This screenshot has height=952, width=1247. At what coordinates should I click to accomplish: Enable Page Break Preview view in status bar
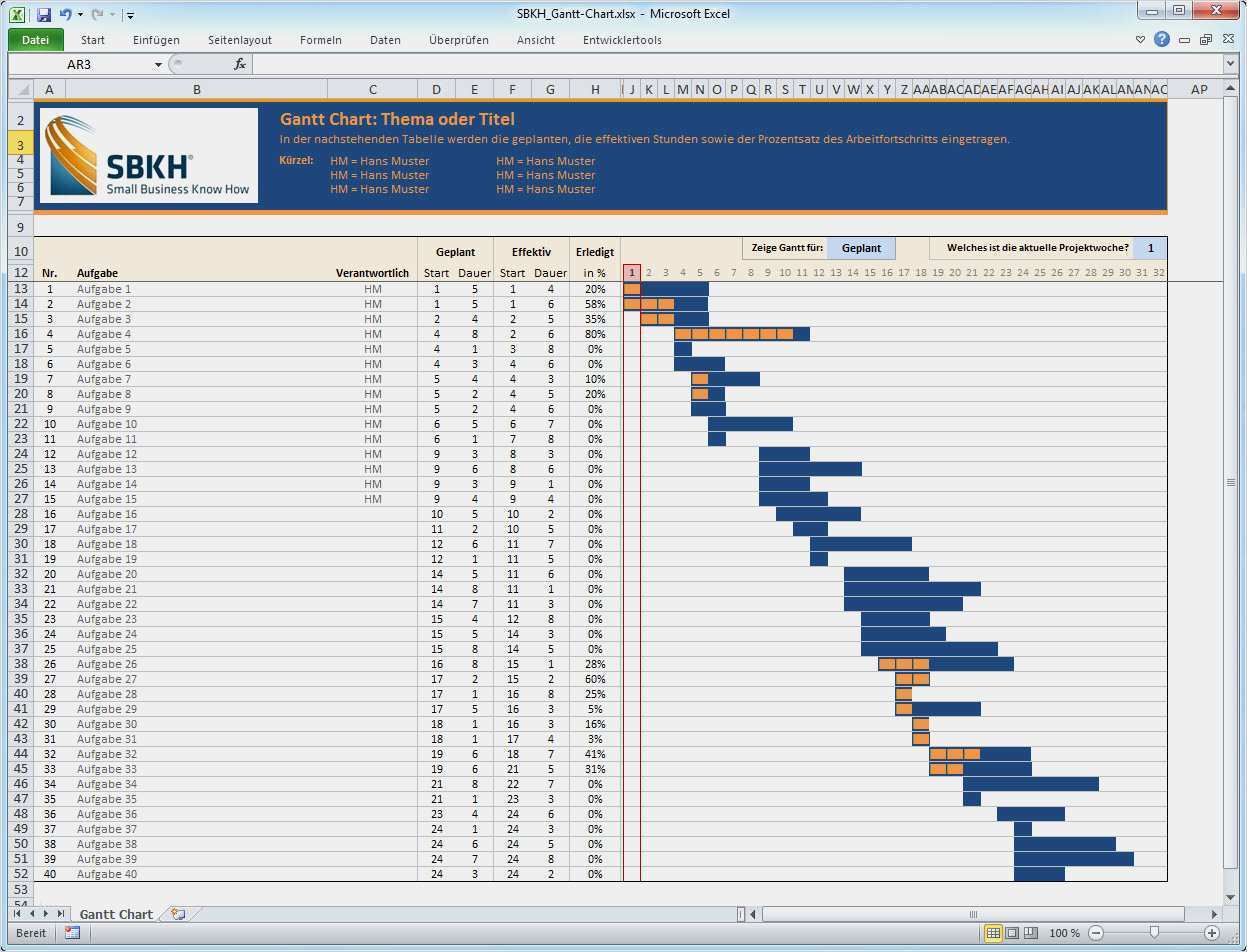(1031, 933)
